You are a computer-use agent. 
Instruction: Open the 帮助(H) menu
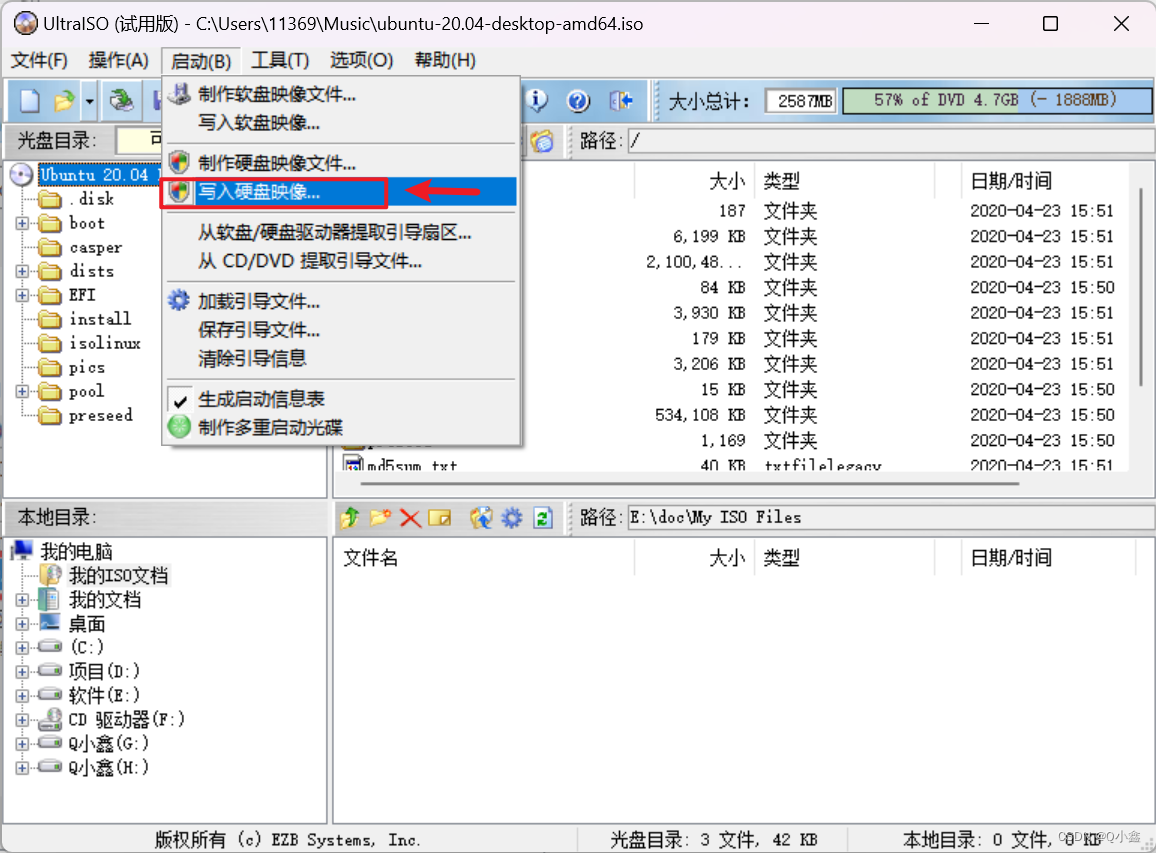[445, 60]
